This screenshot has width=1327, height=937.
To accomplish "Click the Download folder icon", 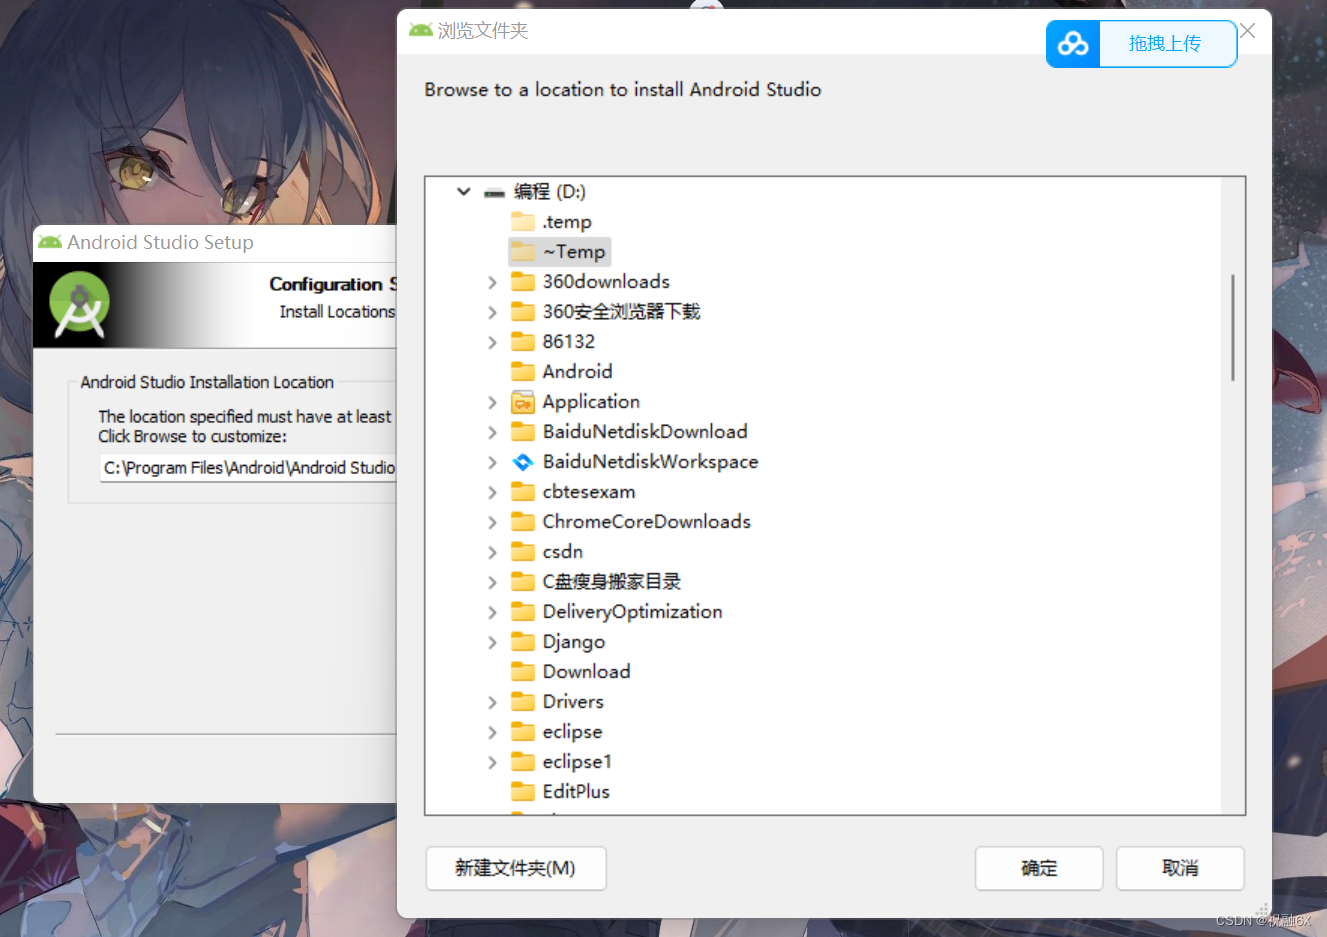I will pos(523,671).
